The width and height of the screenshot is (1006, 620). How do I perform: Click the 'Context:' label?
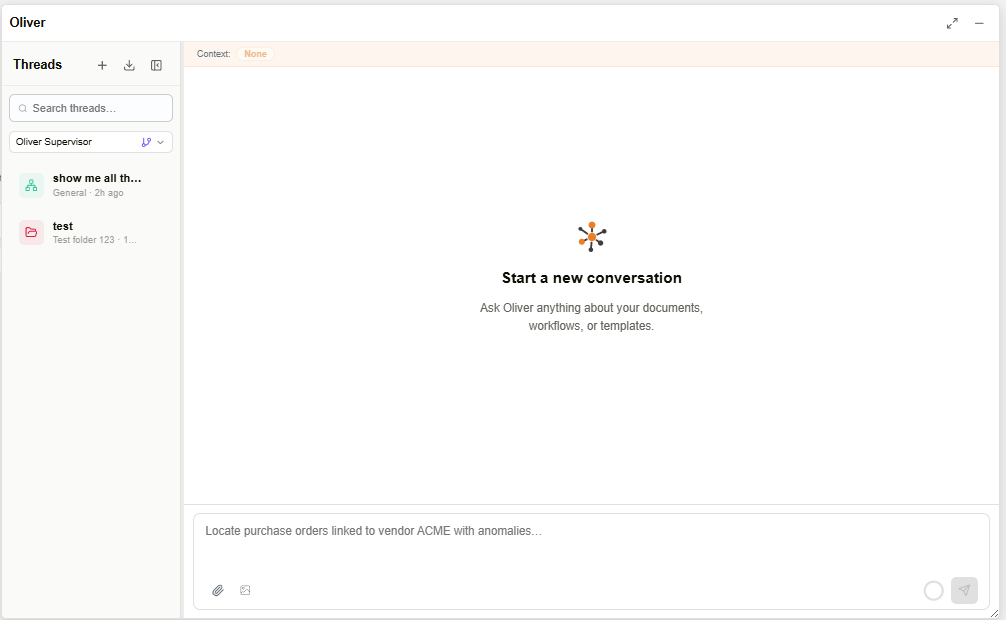pyautogui.click(x=214, y=54)
